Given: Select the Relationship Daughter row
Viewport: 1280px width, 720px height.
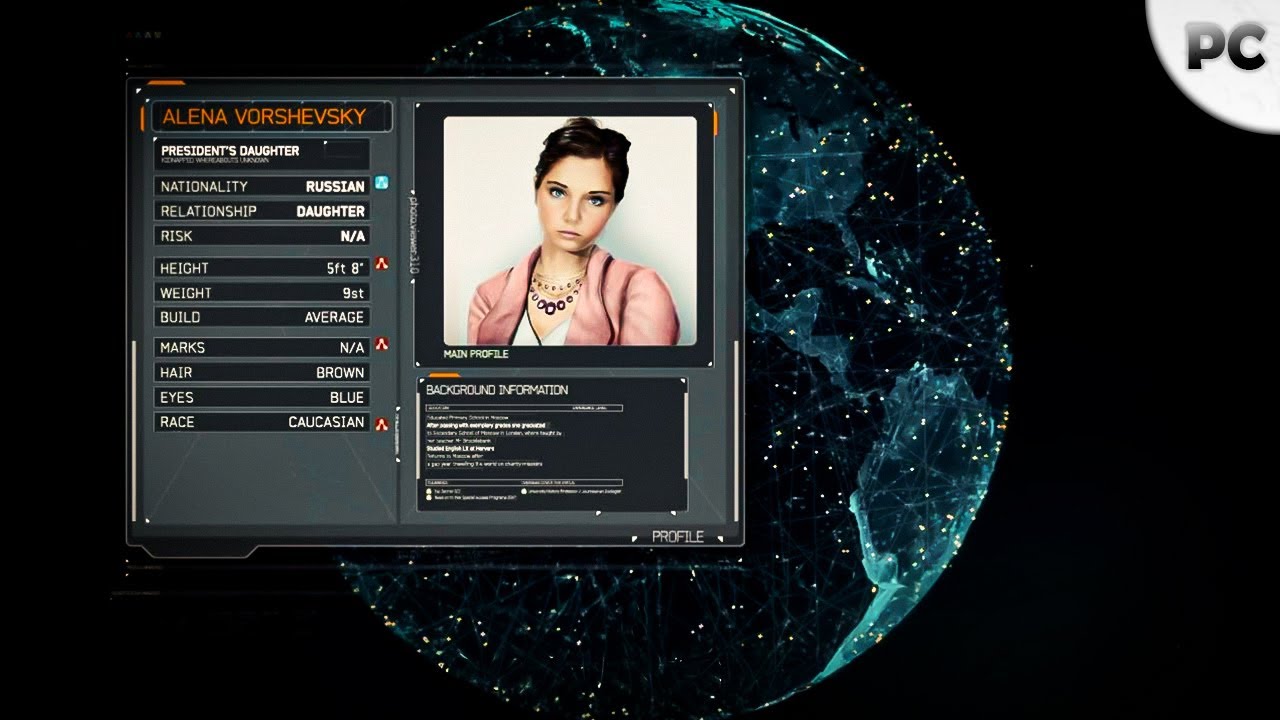Looking at the screenshot, I should [262, 211].
